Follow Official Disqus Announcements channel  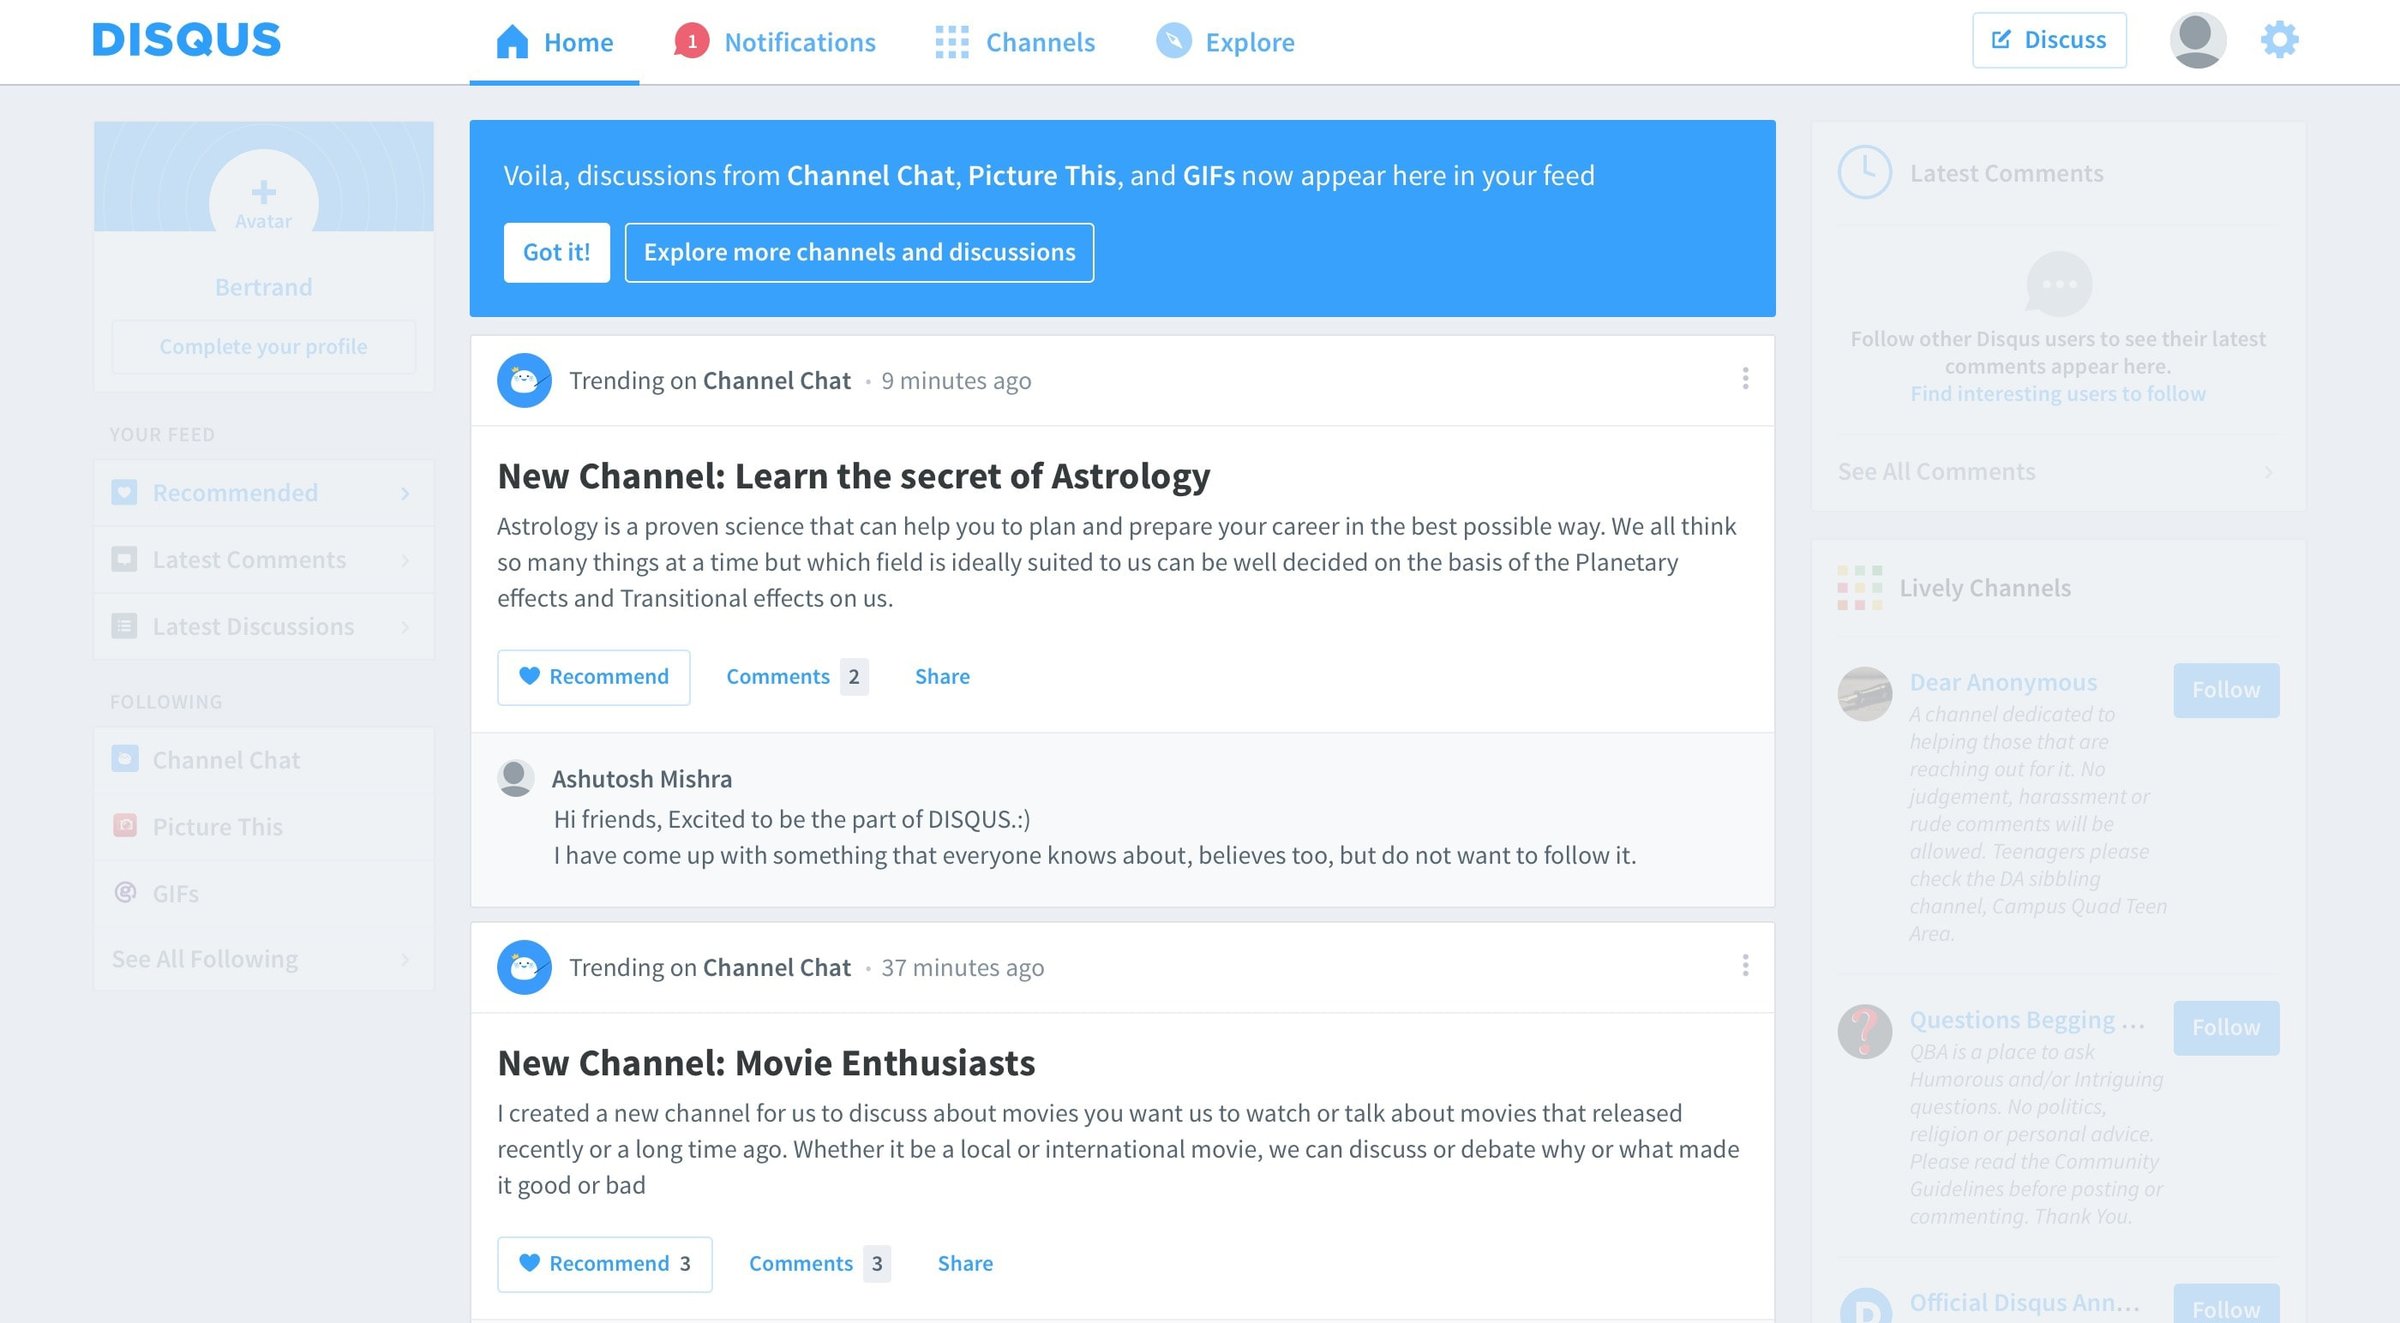point(2226,1305)
